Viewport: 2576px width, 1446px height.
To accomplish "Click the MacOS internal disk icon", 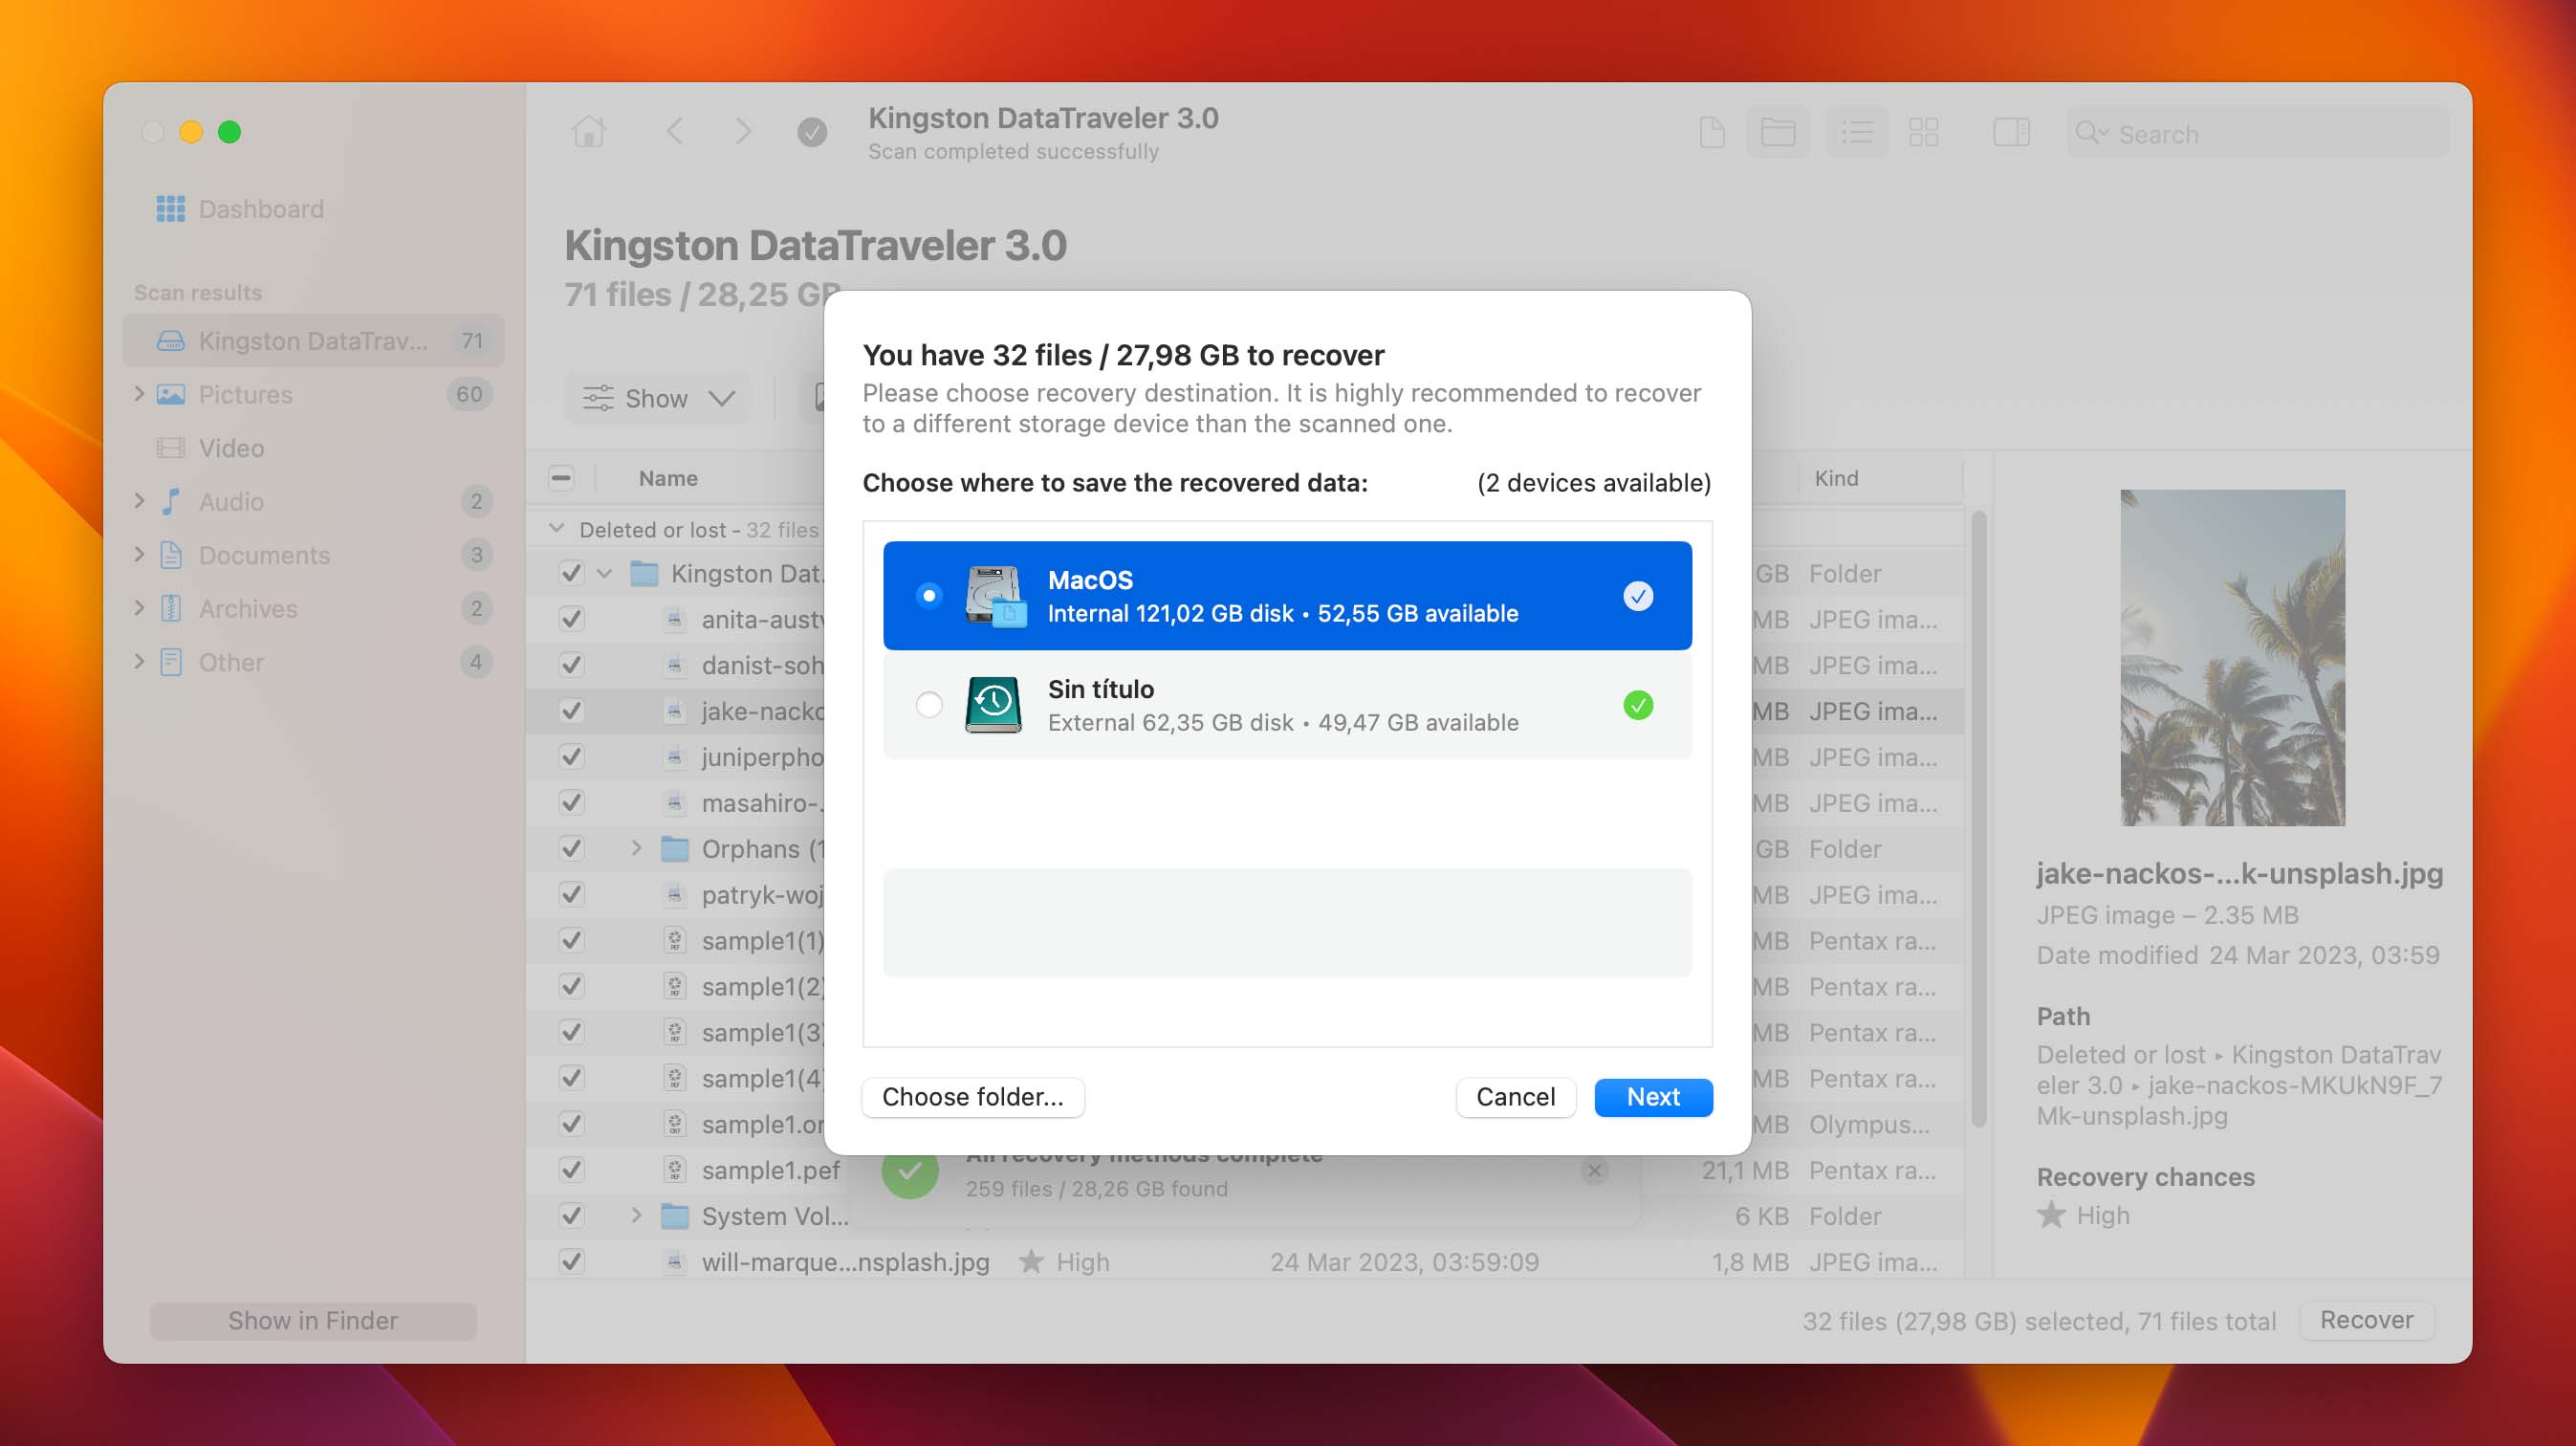I will (x=995, y=596).
